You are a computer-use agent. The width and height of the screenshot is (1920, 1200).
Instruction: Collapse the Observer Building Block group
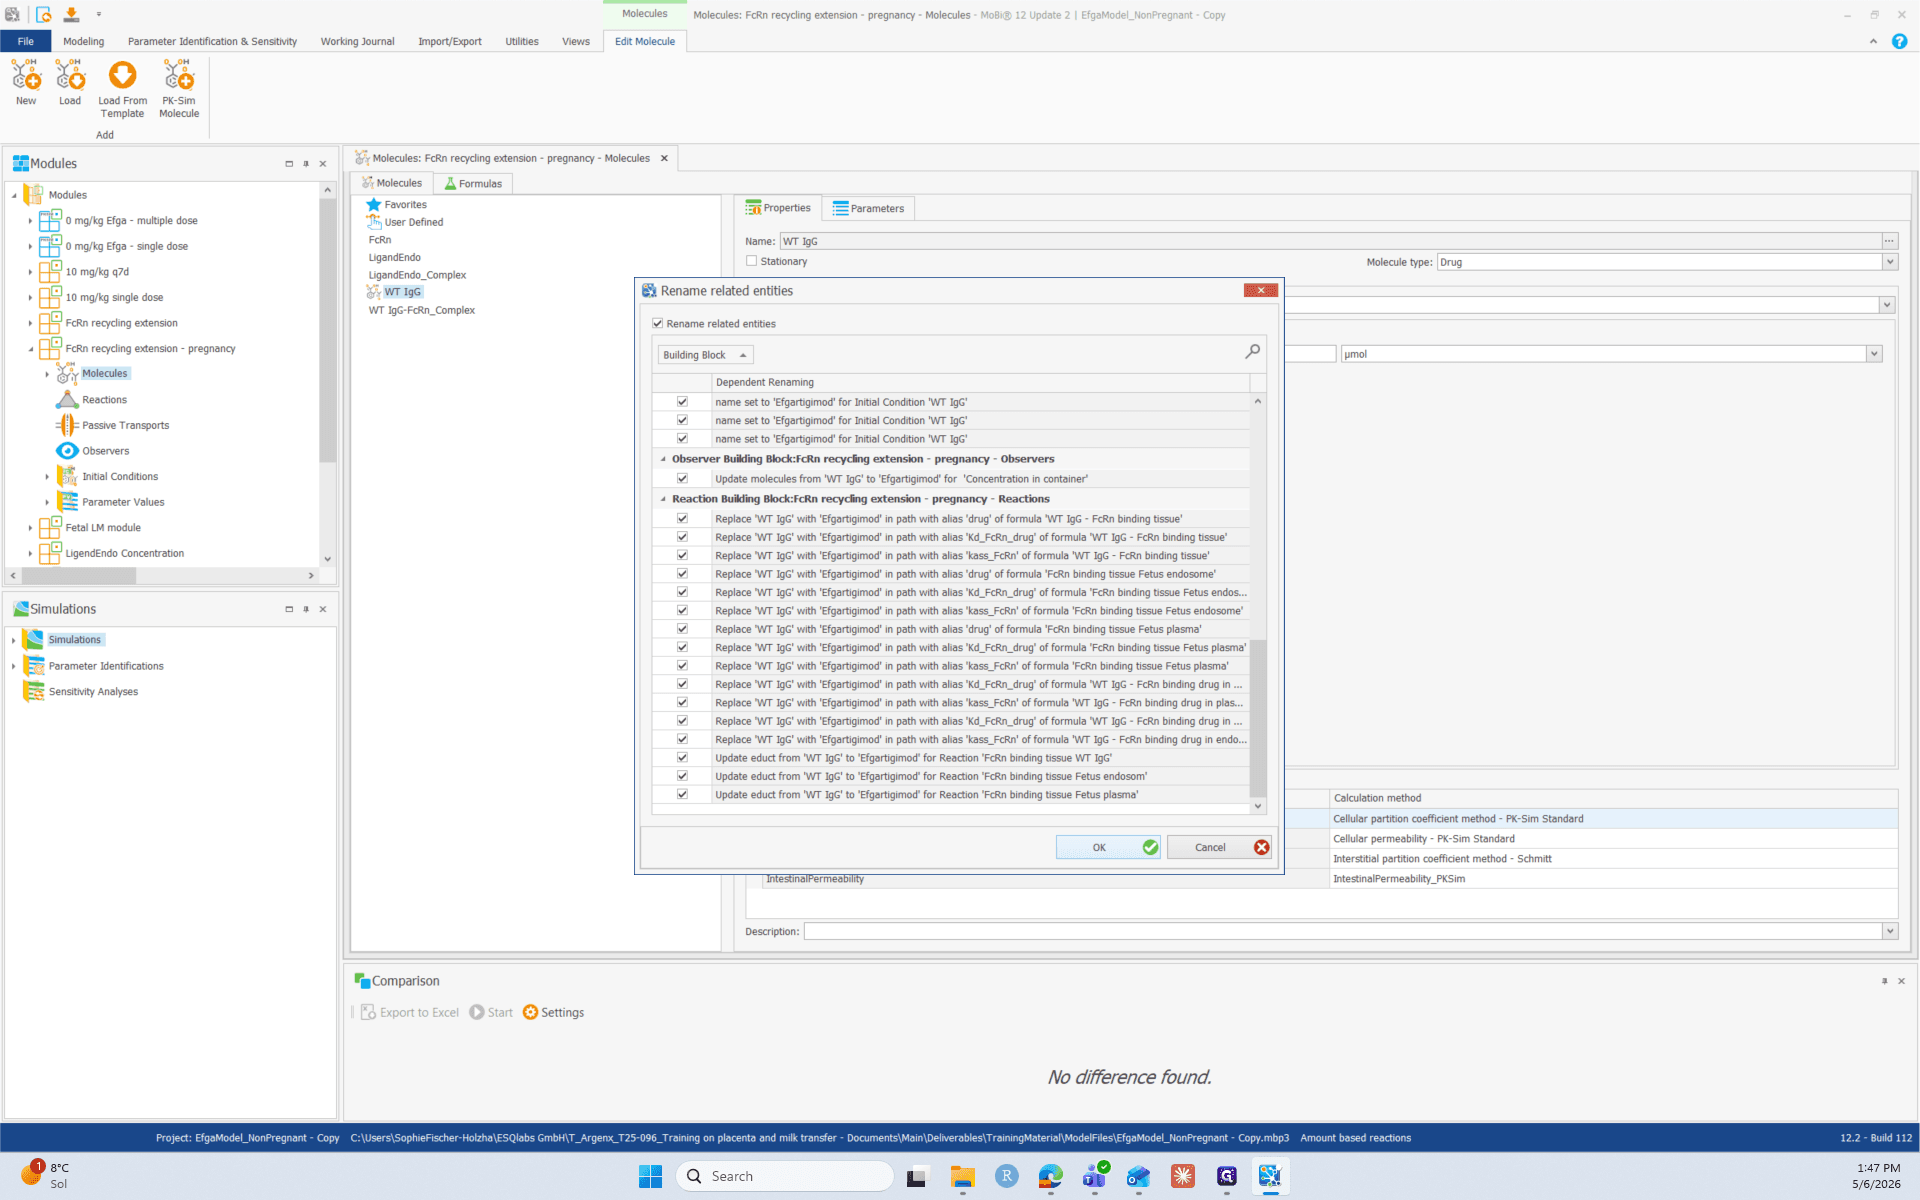[x=663, y=459]
